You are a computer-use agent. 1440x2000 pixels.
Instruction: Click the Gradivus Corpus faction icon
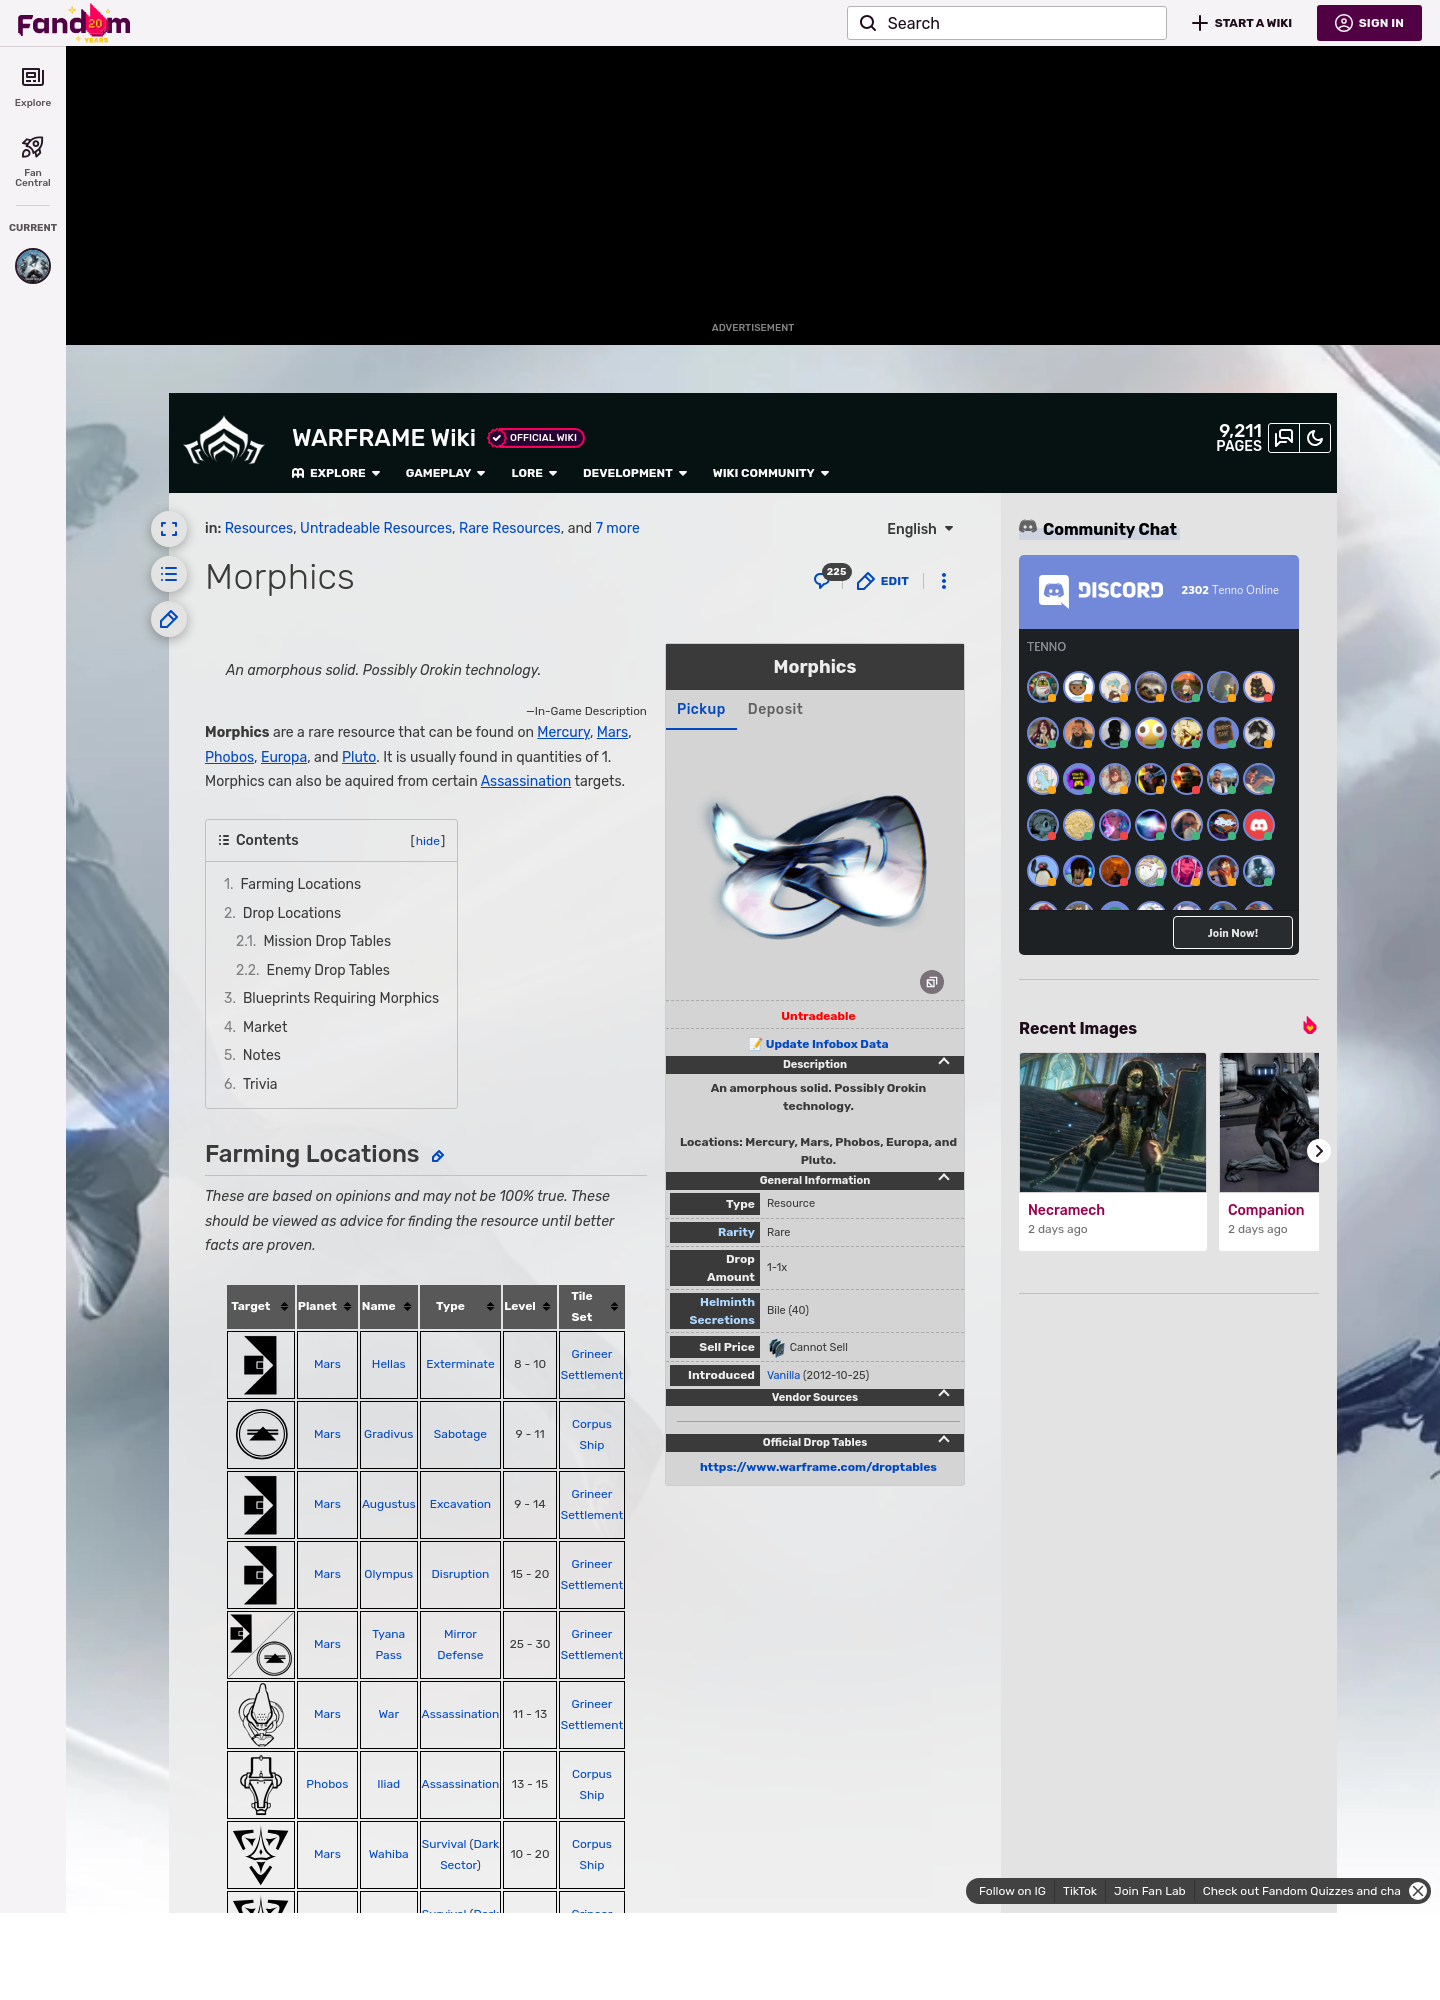[261, 1434]
